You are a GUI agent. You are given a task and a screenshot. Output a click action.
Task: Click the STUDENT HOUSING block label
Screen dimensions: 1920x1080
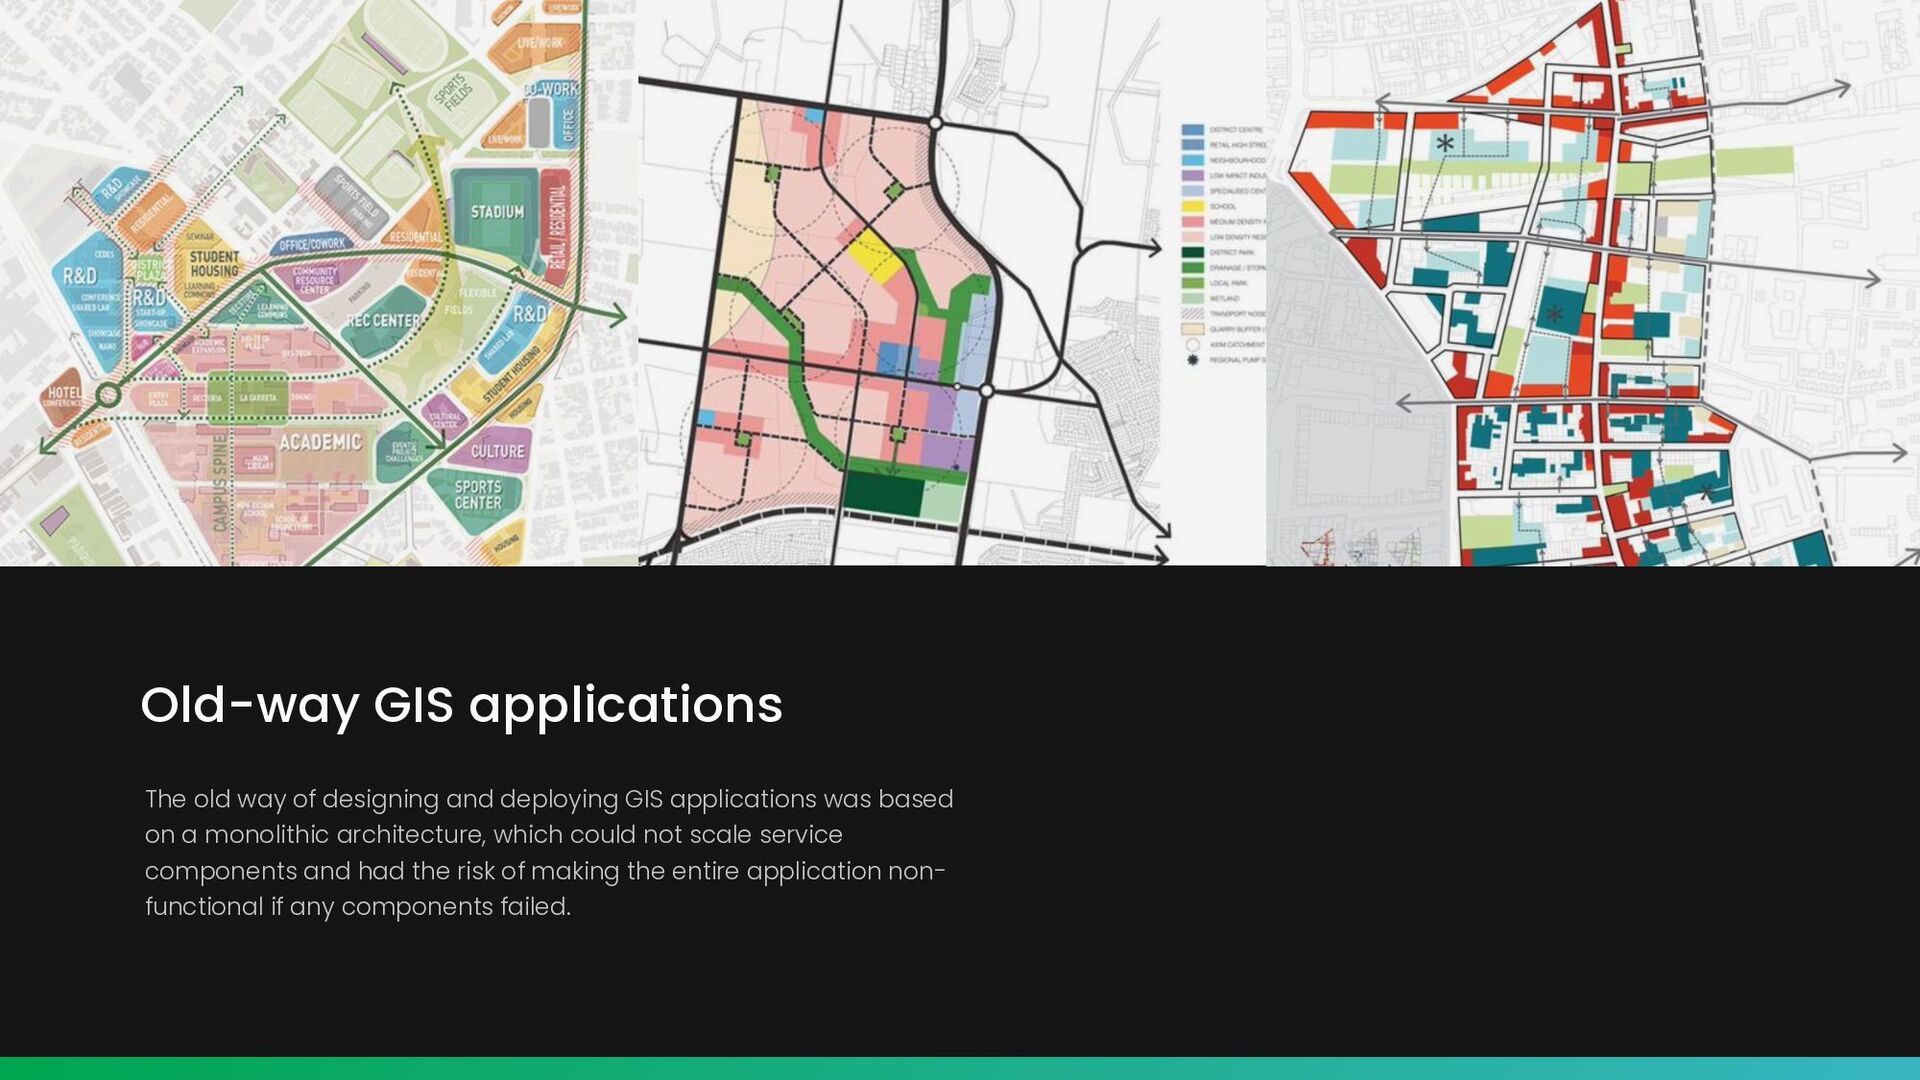click(x=214, y=264)
